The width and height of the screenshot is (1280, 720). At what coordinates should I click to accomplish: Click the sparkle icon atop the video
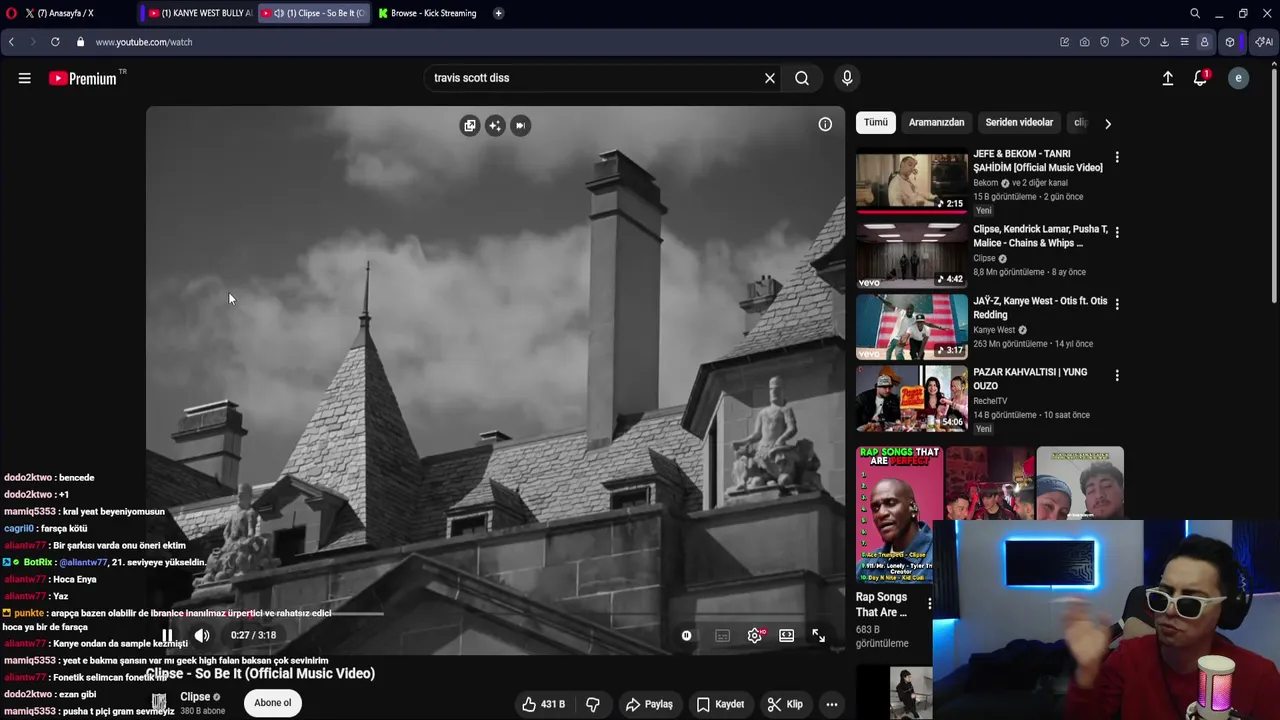tap(495, 125)
